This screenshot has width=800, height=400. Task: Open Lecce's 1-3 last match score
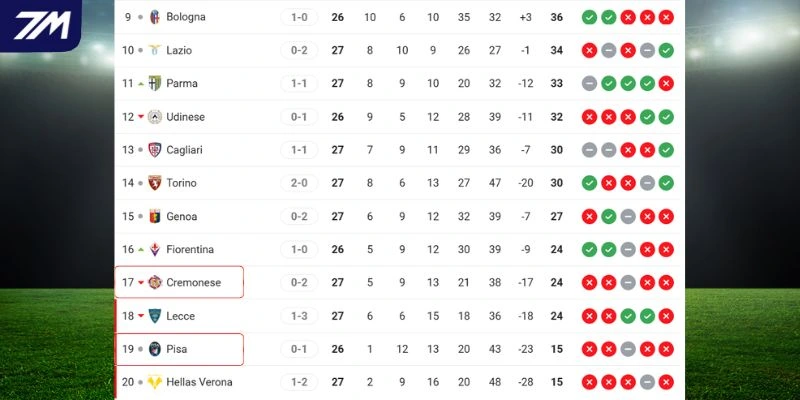click(299, 316)
